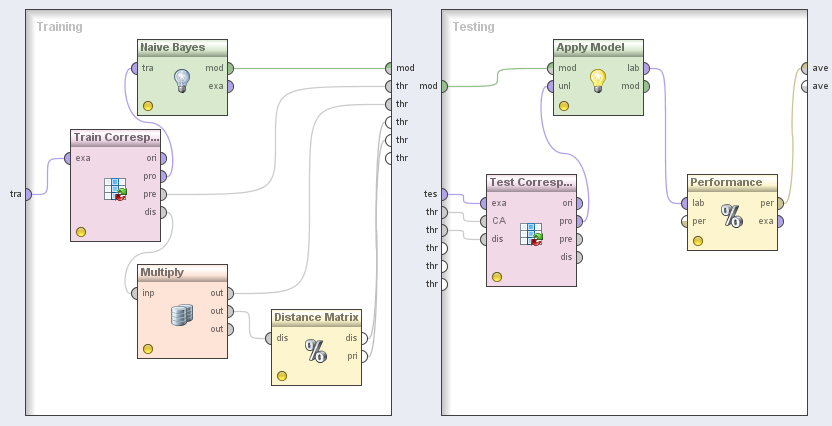Screen dimensions: 832x426
Task: Click the Apply Model lightbulb icon
Action: pos(598,80)
